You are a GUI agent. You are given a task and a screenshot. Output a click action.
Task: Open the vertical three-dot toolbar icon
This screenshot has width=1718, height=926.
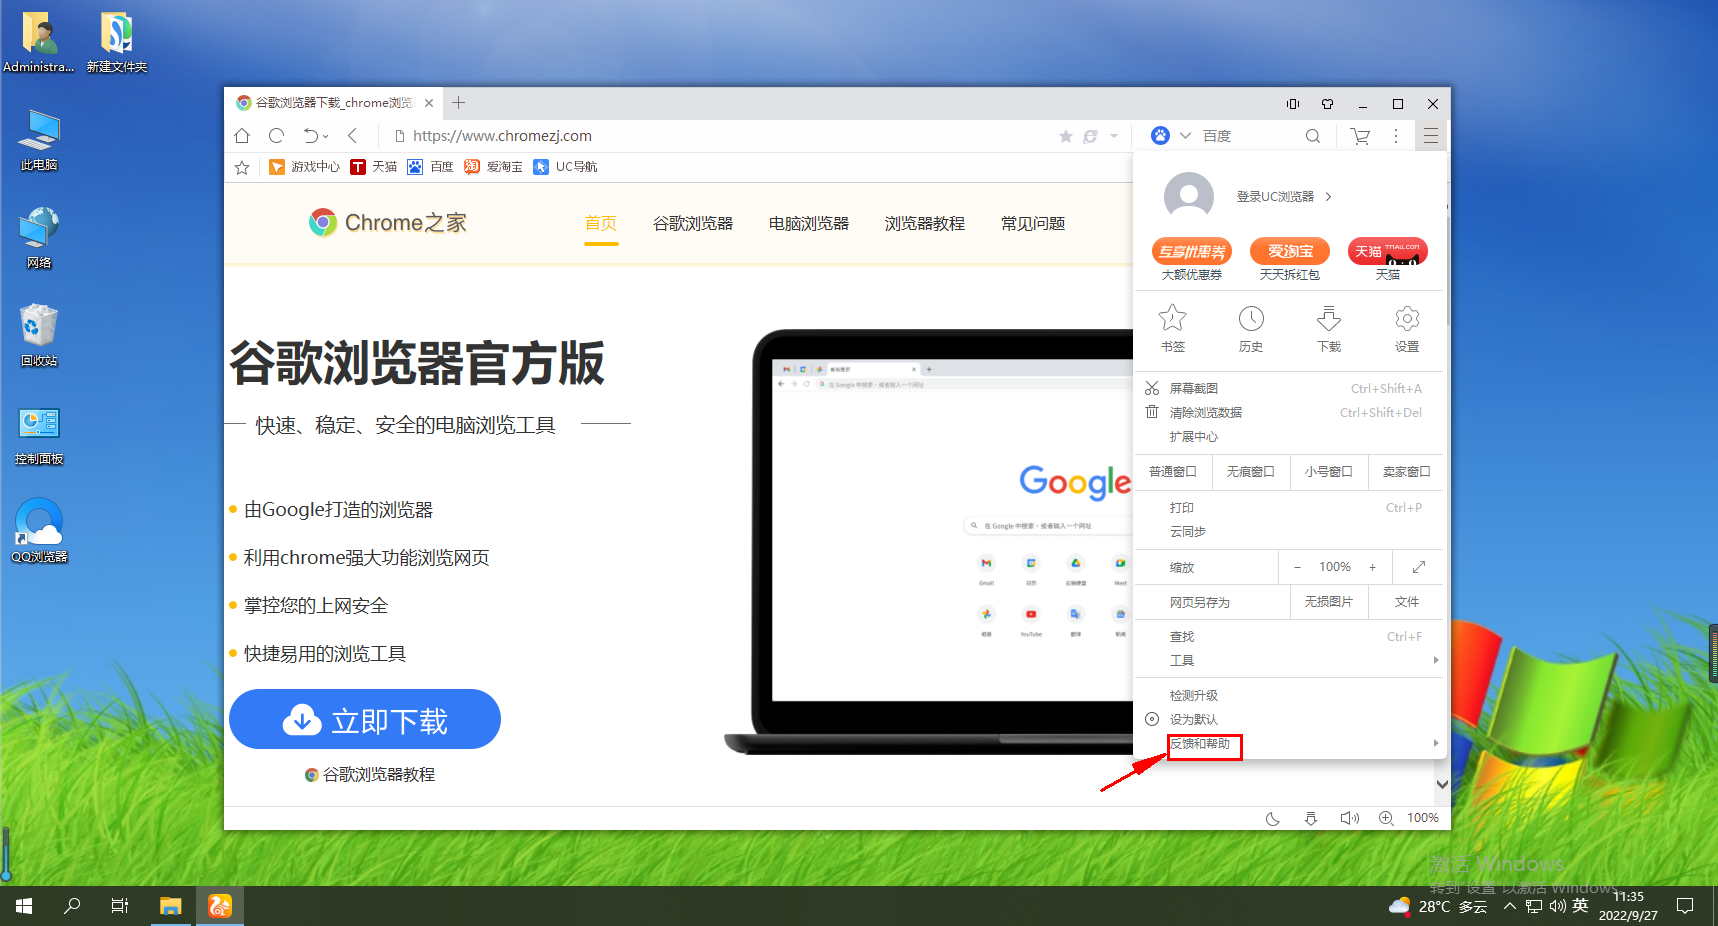click(1396, 136)
